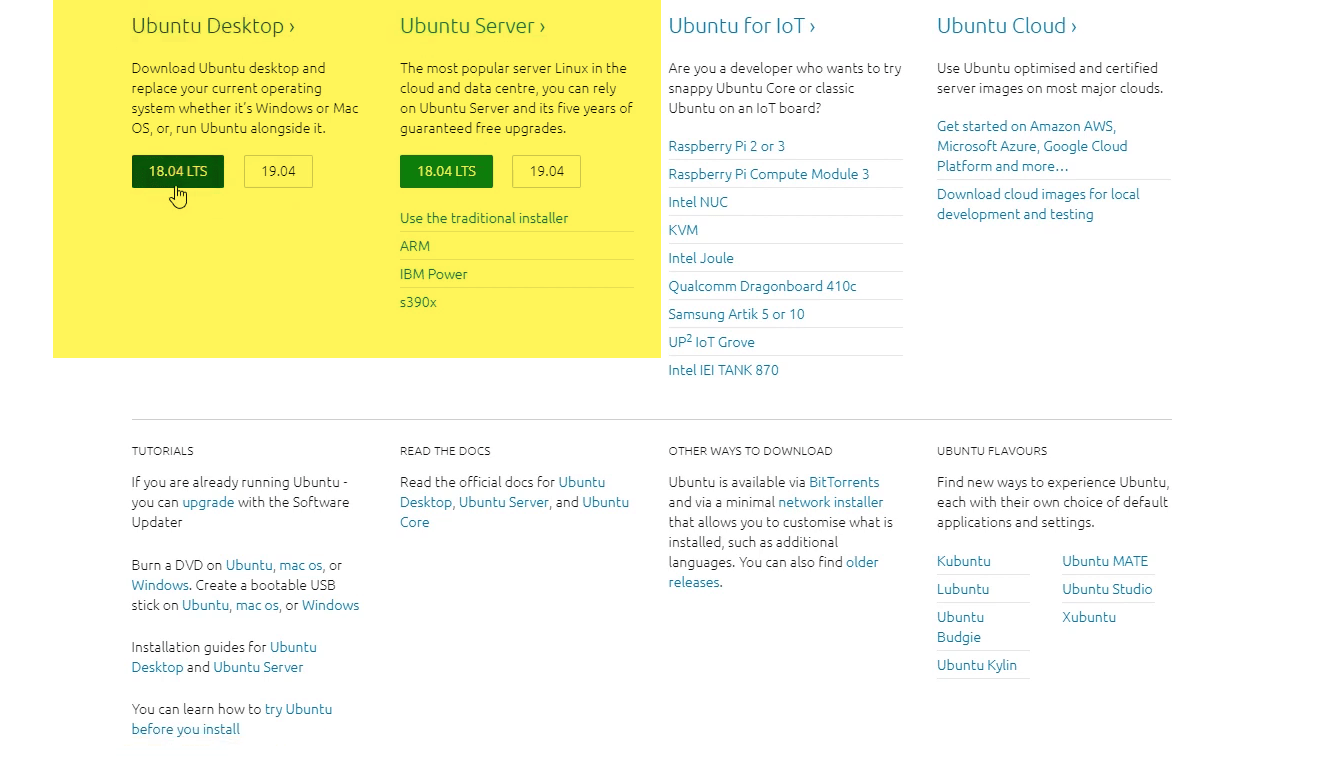Open 'Download cloud images for local development' link

(1038, 204)
